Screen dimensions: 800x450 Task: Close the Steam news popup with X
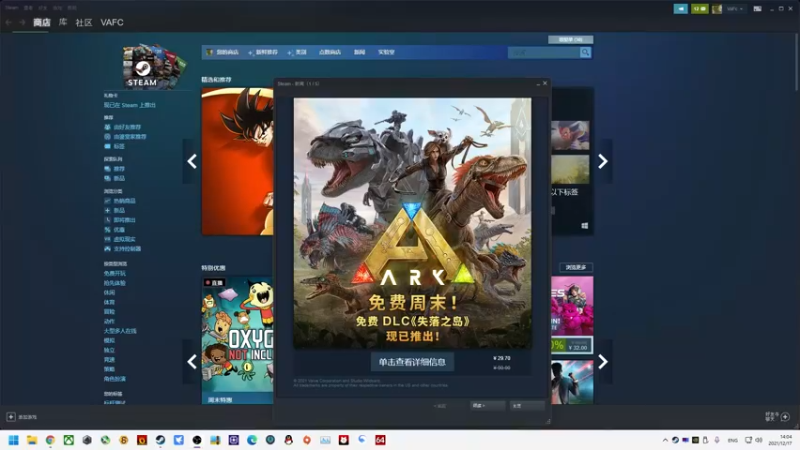coord(545,83)
